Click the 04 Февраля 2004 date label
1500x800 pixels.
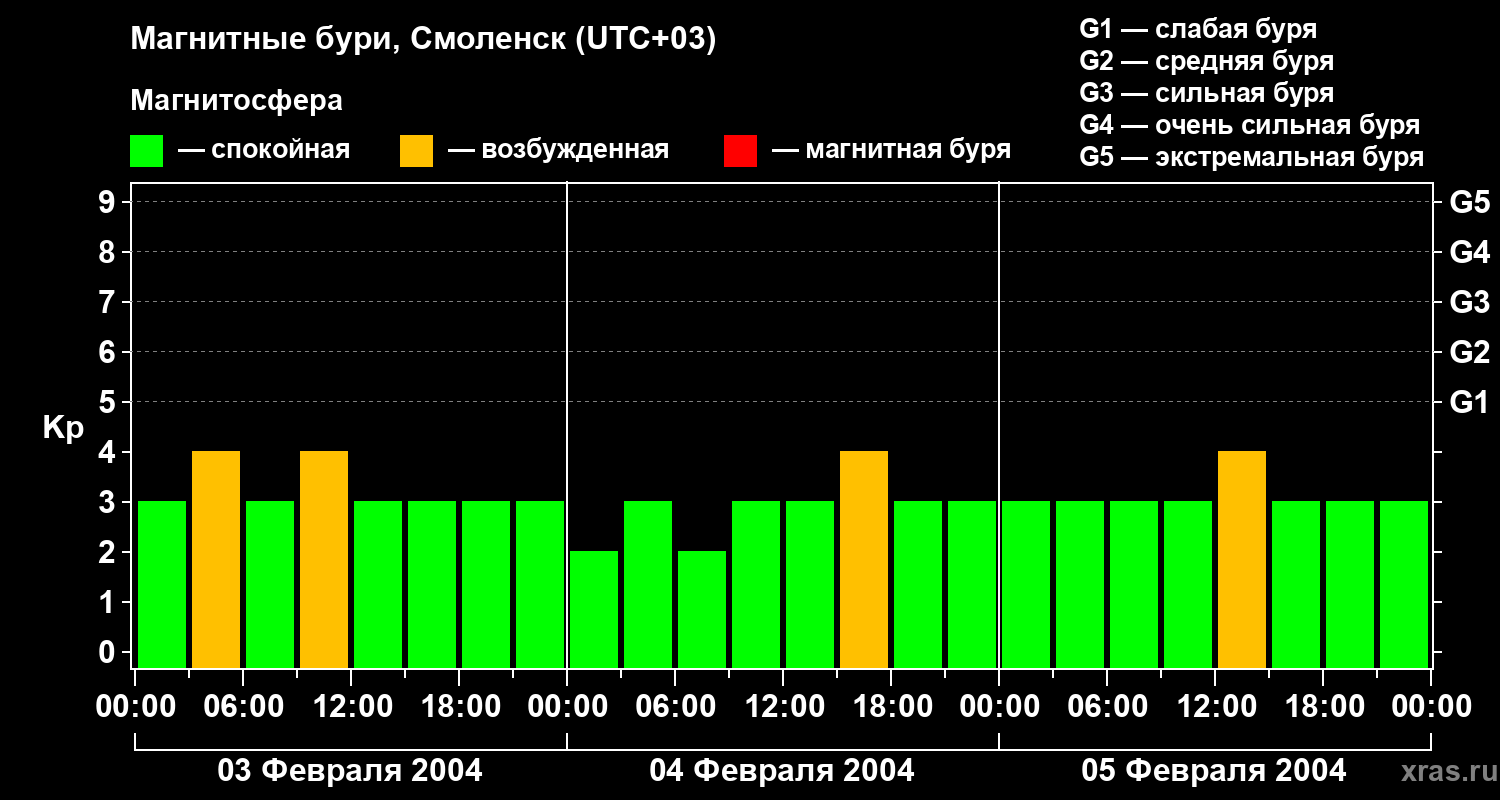coord(782,771)
